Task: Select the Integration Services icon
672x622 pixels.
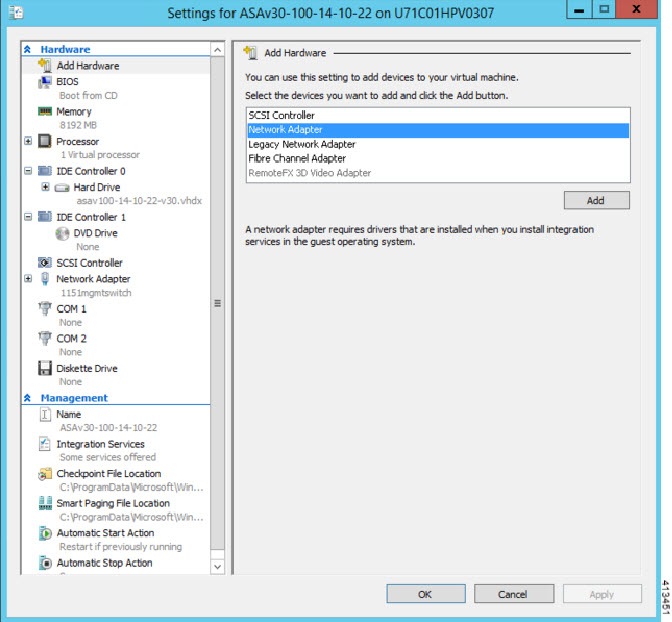Action: point(45,444)
